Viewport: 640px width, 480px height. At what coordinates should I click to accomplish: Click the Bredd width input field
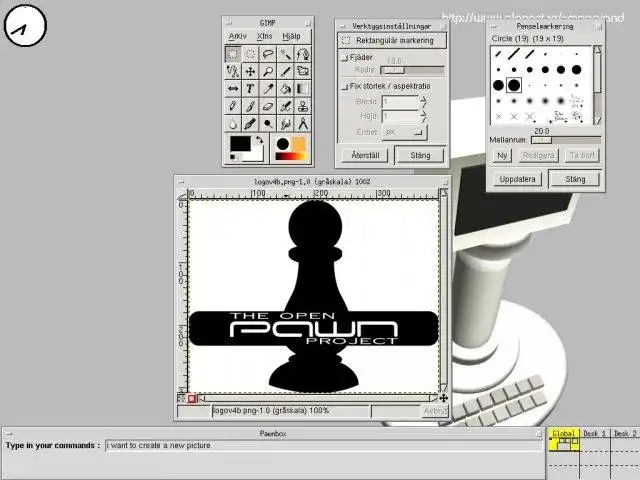click(x=400, y=102)
